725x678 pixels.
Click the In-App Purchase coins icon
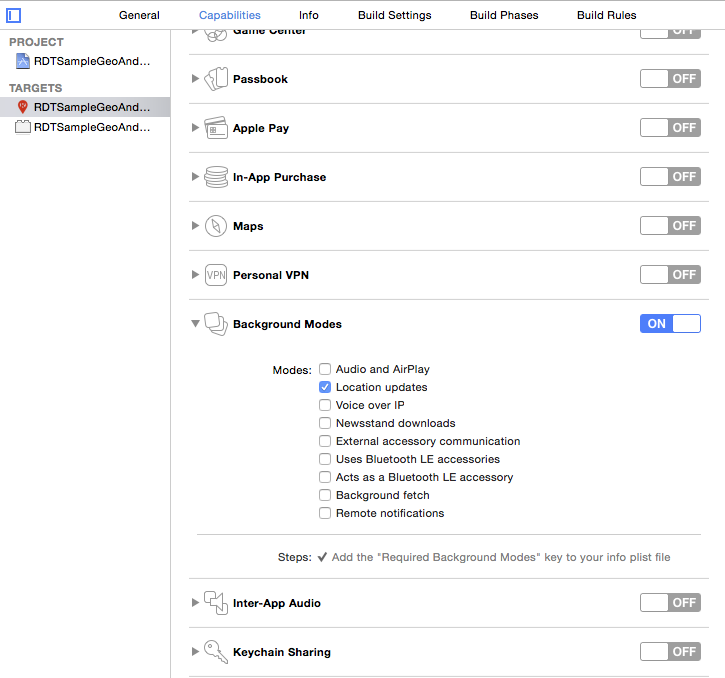click(217, 177)
